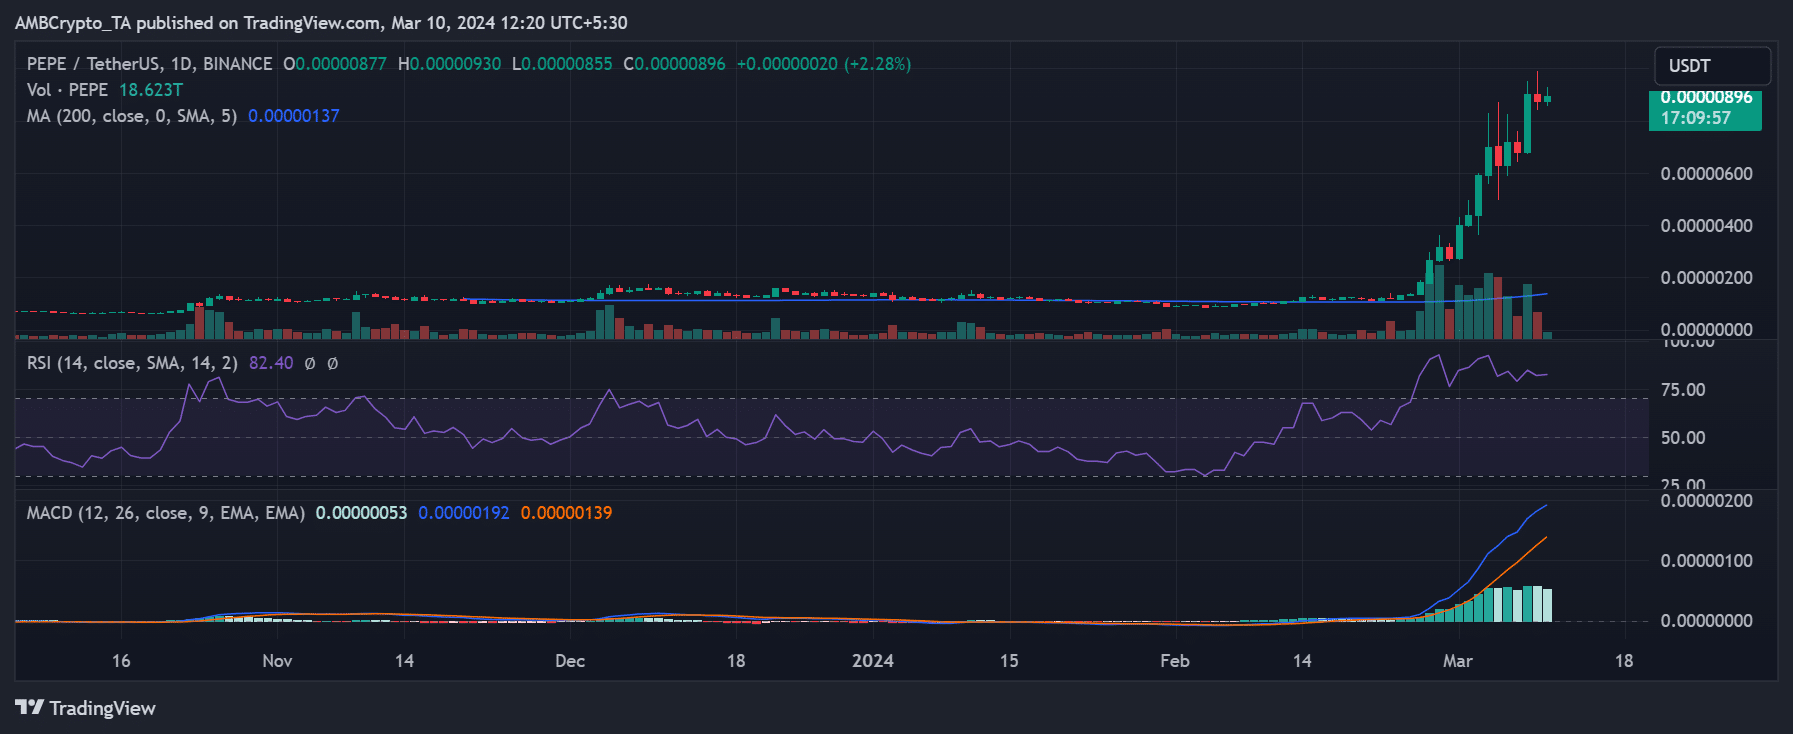Click the Vol · PEPE indicator label

tap(67, 90)
